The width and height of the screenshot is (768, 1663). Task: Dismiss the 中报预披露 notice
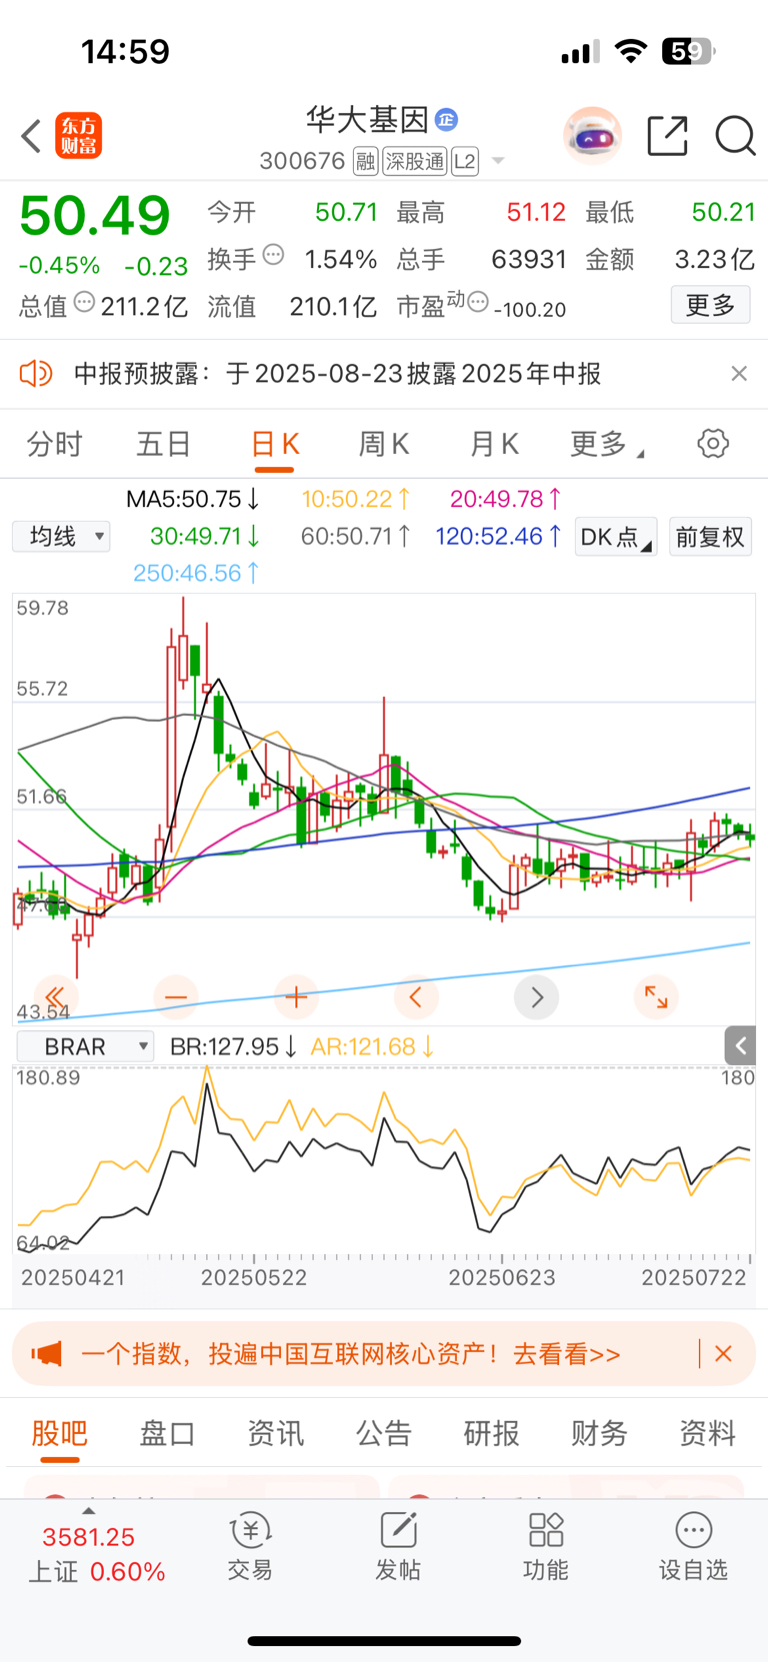(739, 374)
